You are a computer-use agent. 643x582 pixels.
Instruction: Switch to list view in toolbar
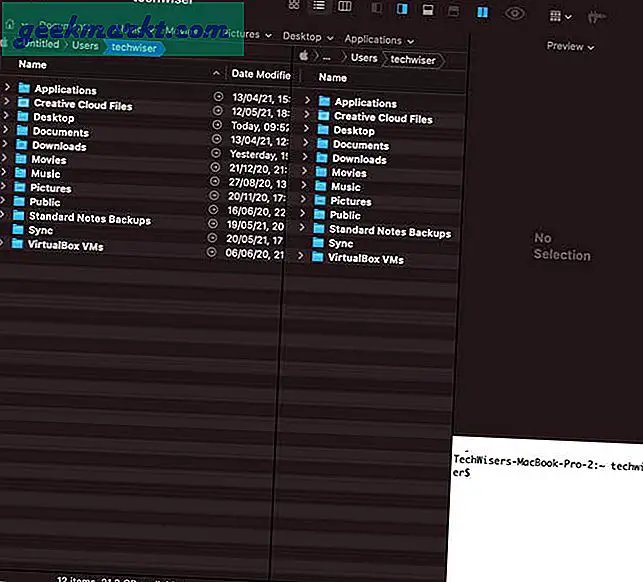point(319,5)
